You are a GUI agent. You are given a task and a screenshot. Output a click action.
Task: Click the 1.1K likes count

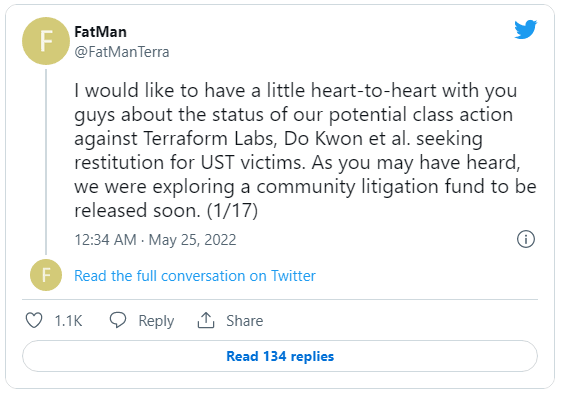pyautogui.click(x=68, y=321)
